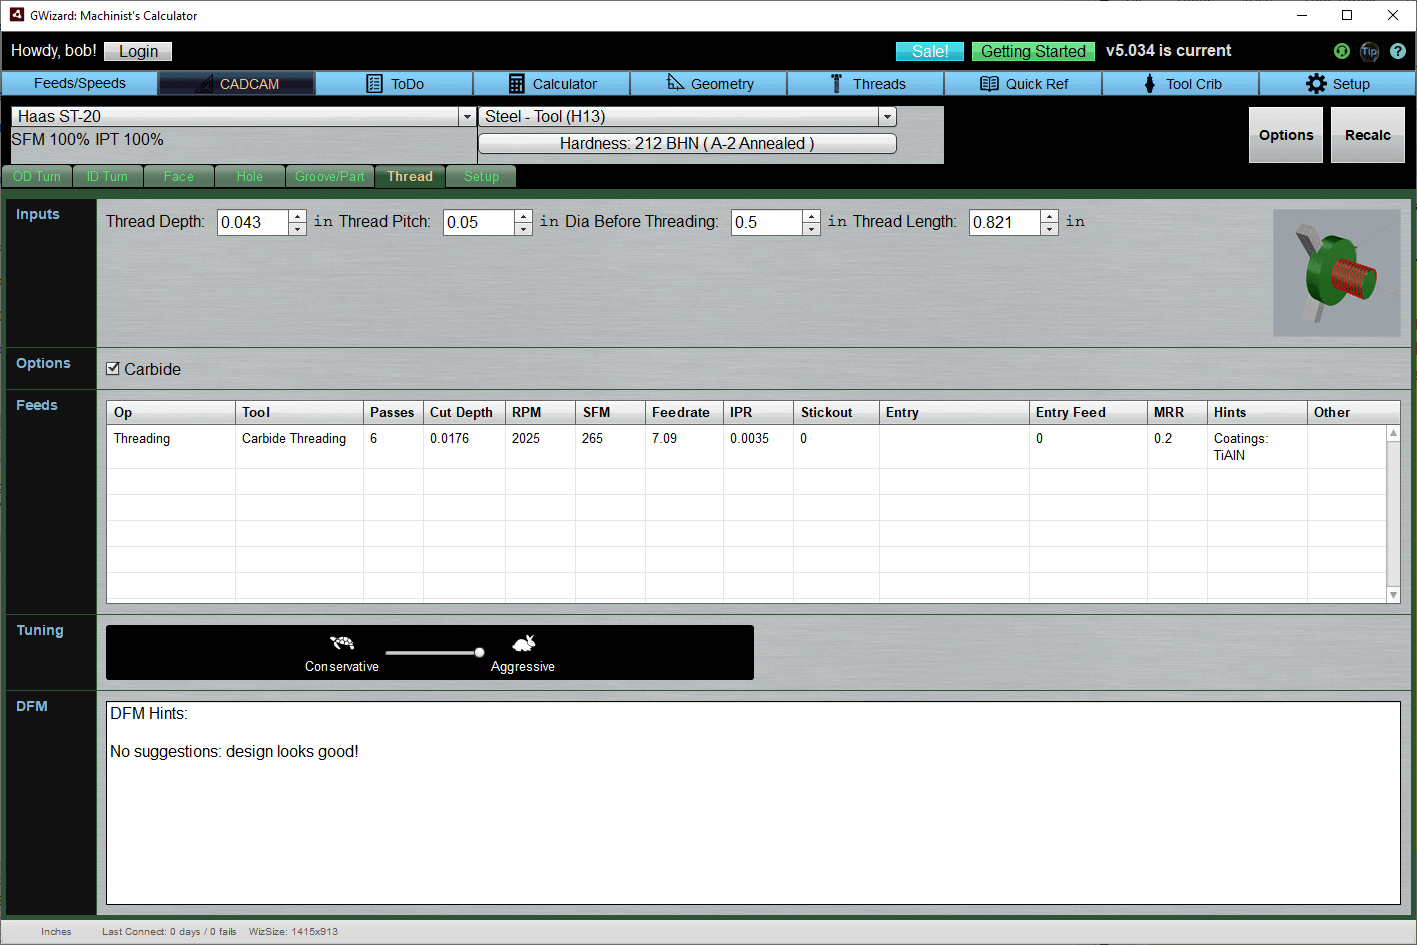Switch to the Feeds/Speeds tab

(79, 83)
